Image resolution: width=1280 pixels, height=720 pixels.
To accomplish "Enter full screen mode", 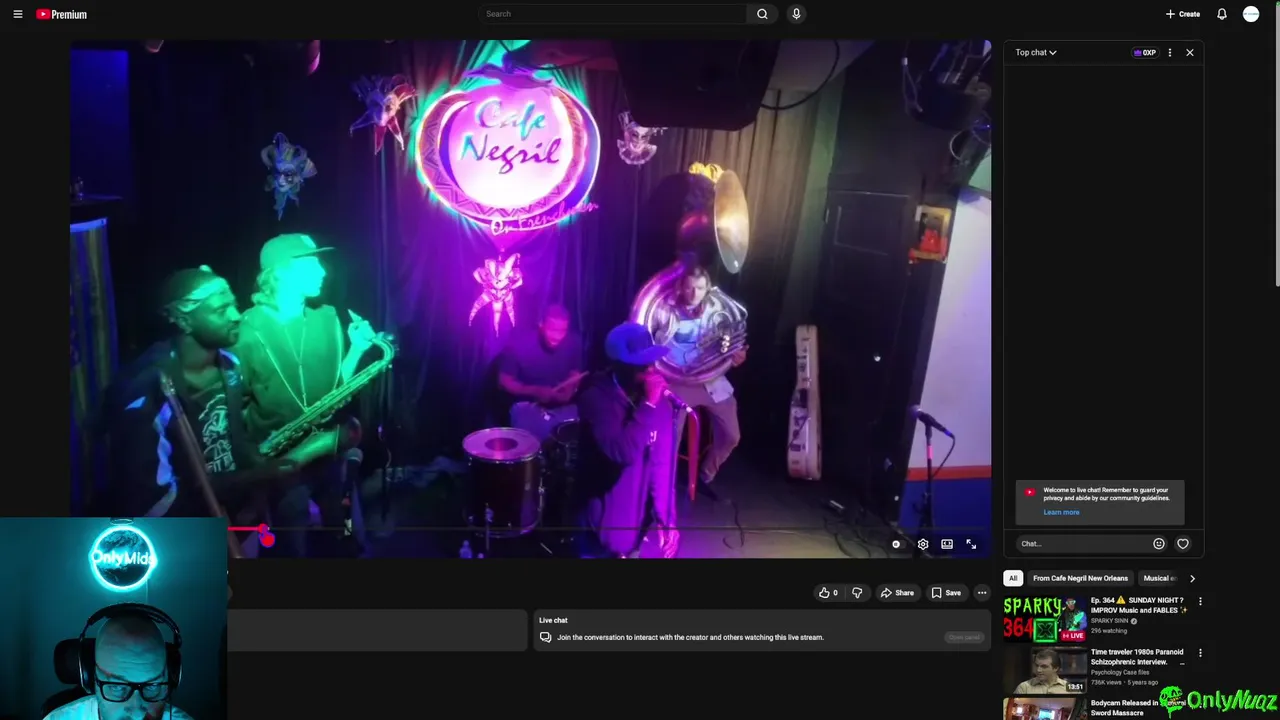I will pyautogui.click(x=971, y=544).
